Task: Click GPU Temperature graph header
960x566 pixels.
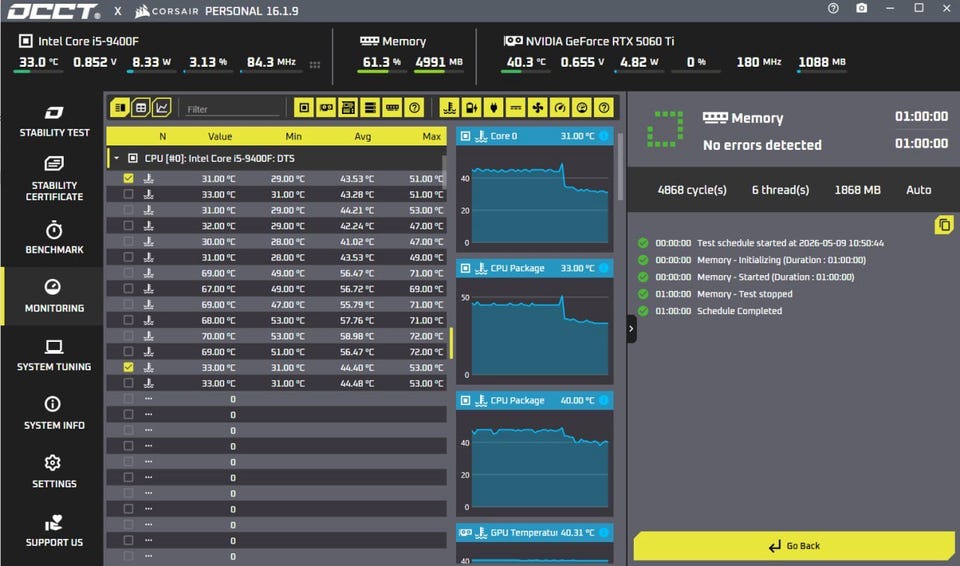Action: click(534, 533)
